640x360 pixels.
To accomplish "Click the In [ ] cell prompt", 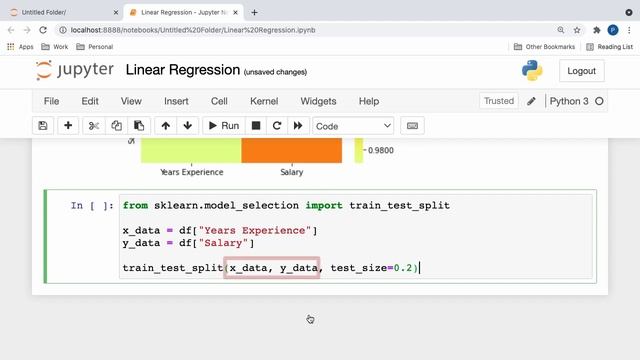I will click(92, 206).
